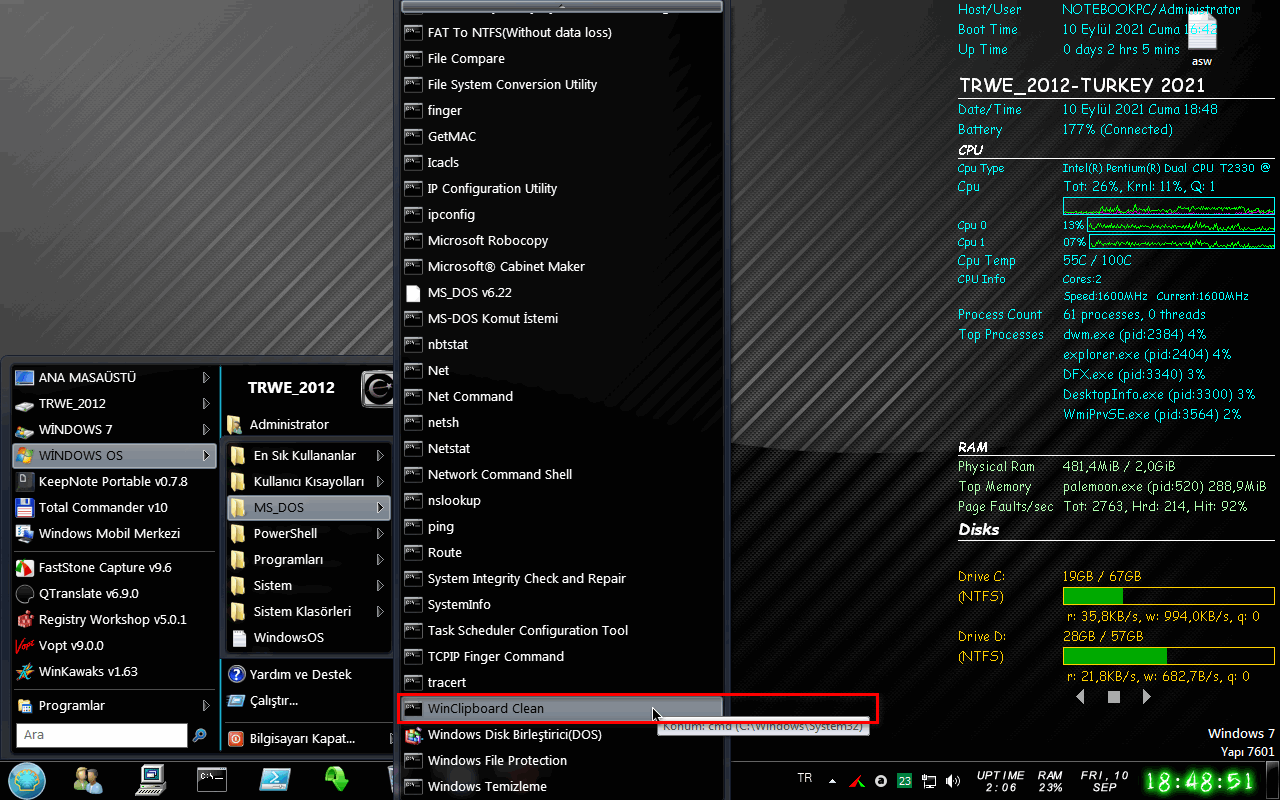Open Microsoft® Cabinet Maker
This screenshot has width=1280, height=800.
click(x=561, y=266)
